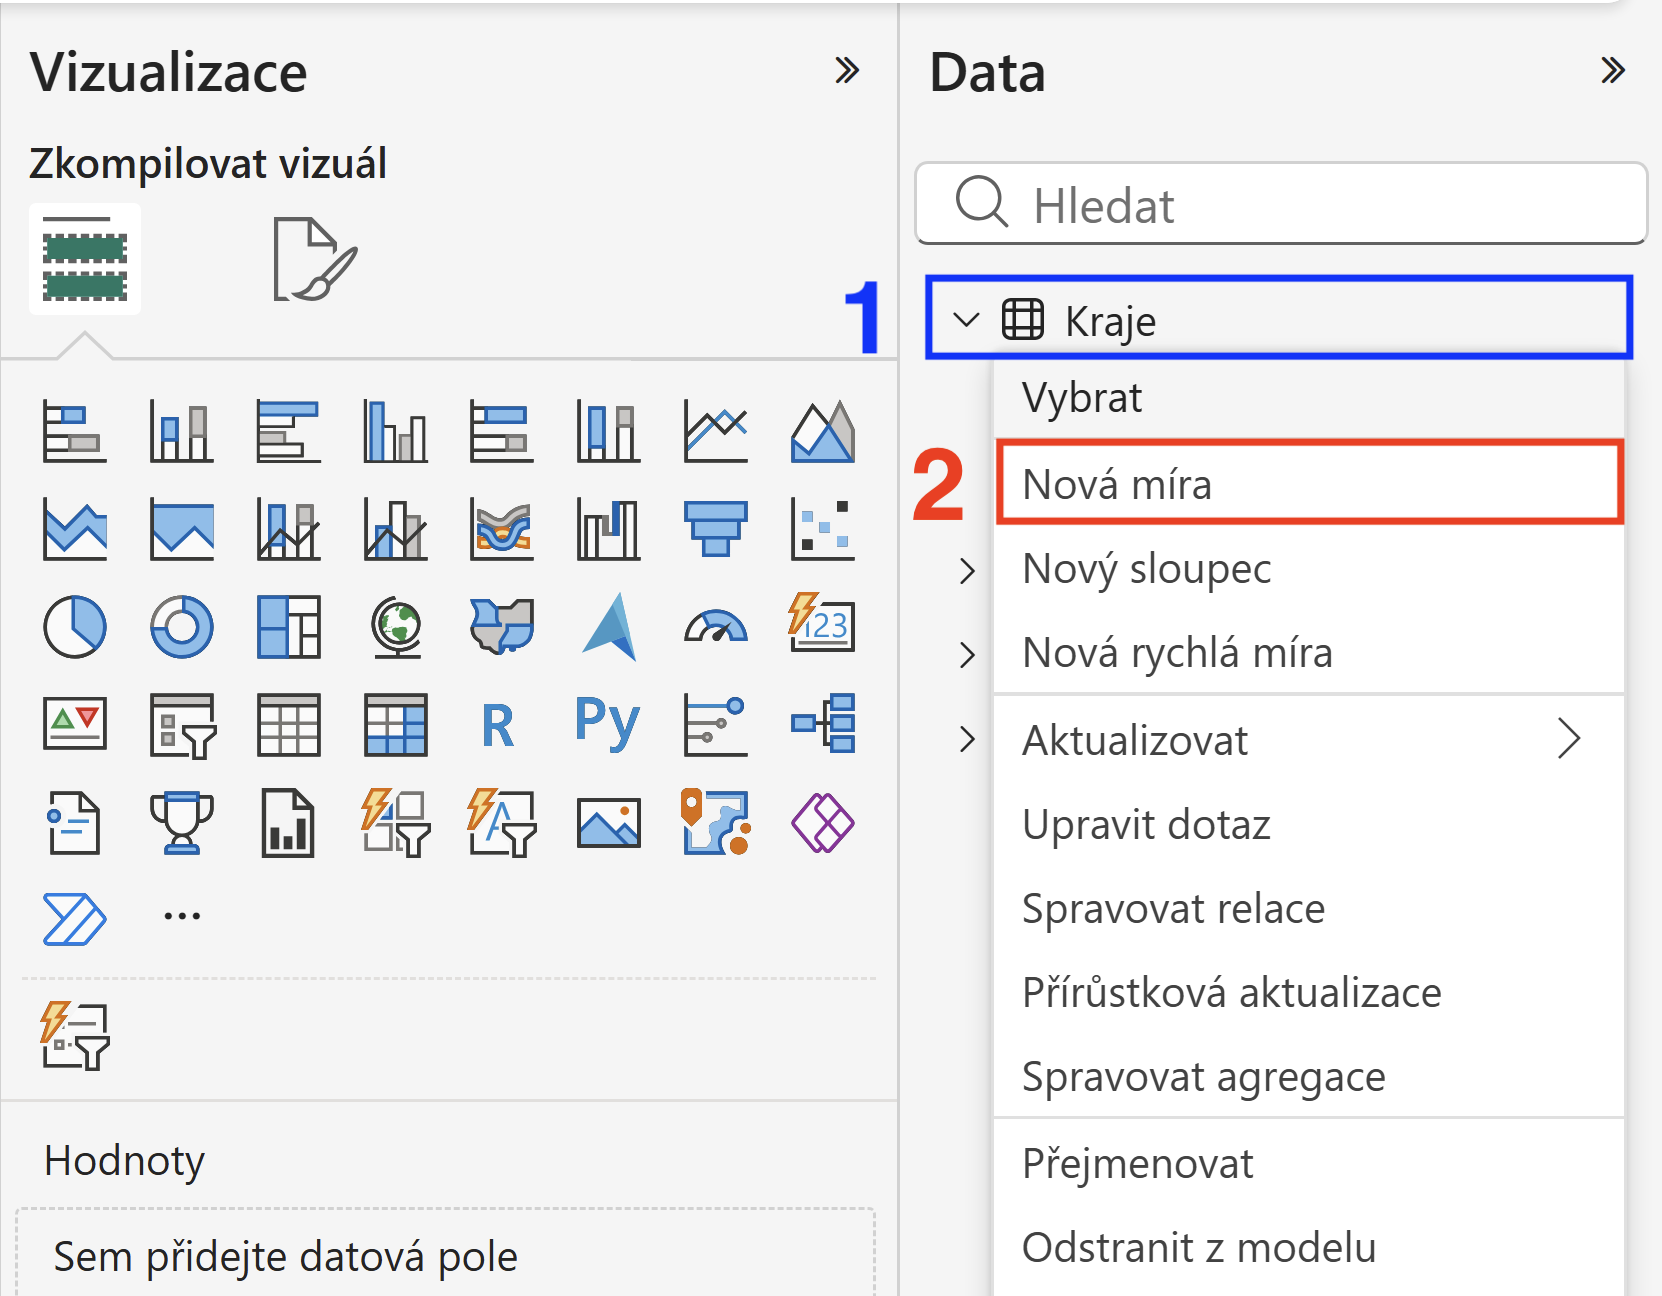The image size is (1662, 1296).
Task: Expand the field beside Nová rychlá míra
Action: coord(966,655)
